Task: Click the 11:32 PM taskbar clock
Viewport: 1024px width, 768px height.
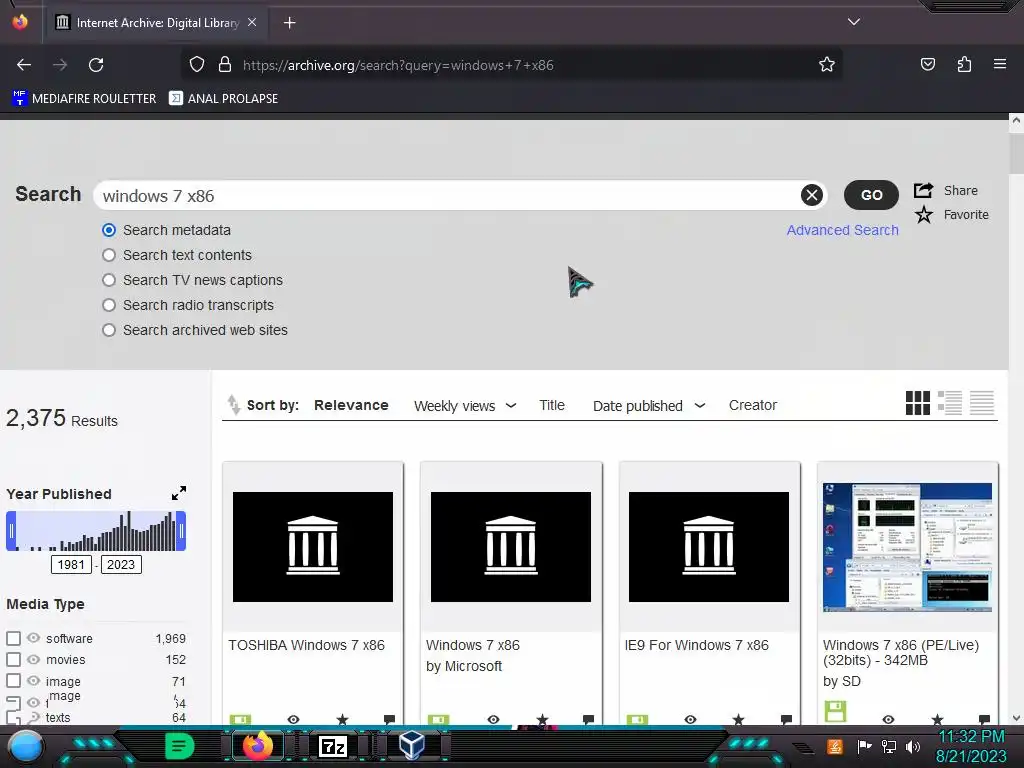Action: click(x=971, y=737)
